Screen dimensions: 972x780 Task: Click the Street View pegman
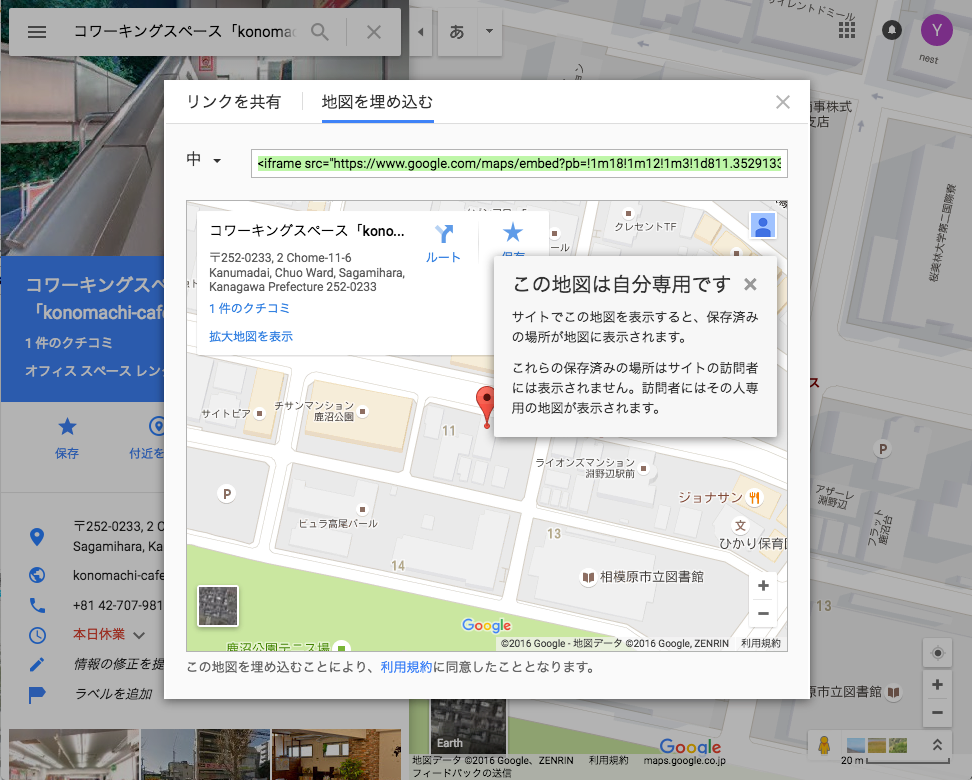pos(824,744)
